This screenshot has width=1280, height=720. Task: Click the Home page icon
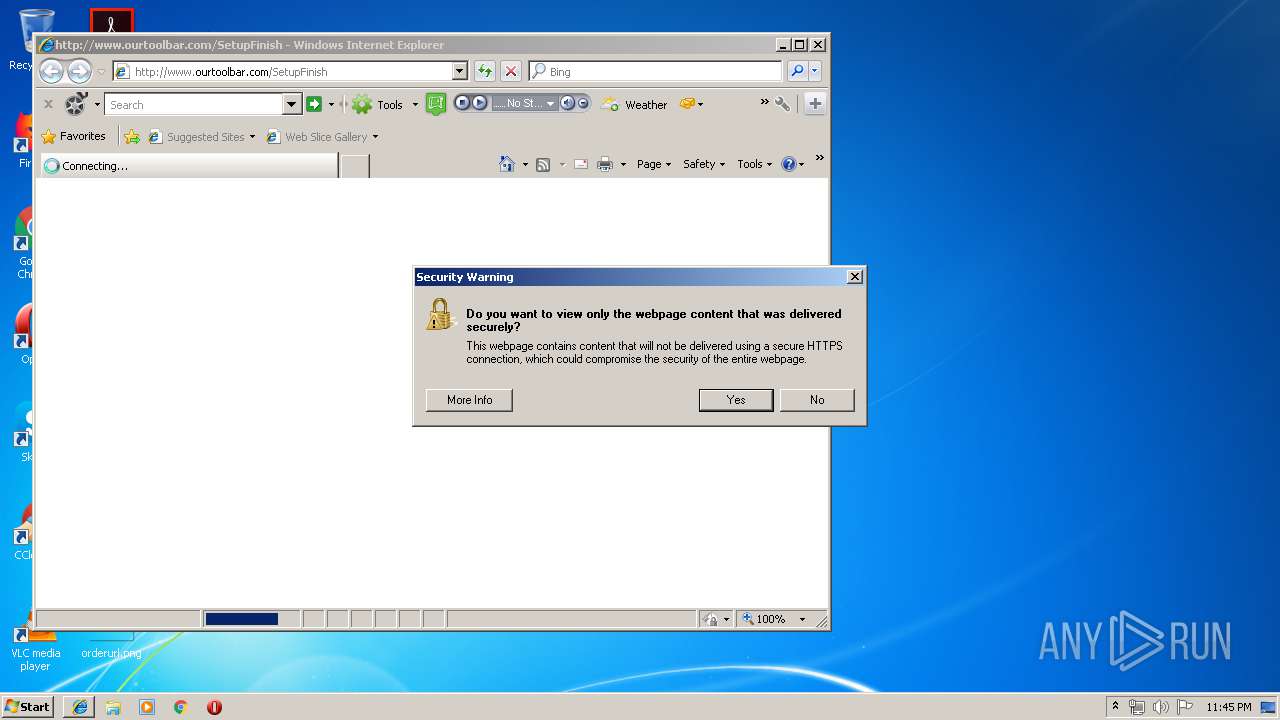[507, 164]
